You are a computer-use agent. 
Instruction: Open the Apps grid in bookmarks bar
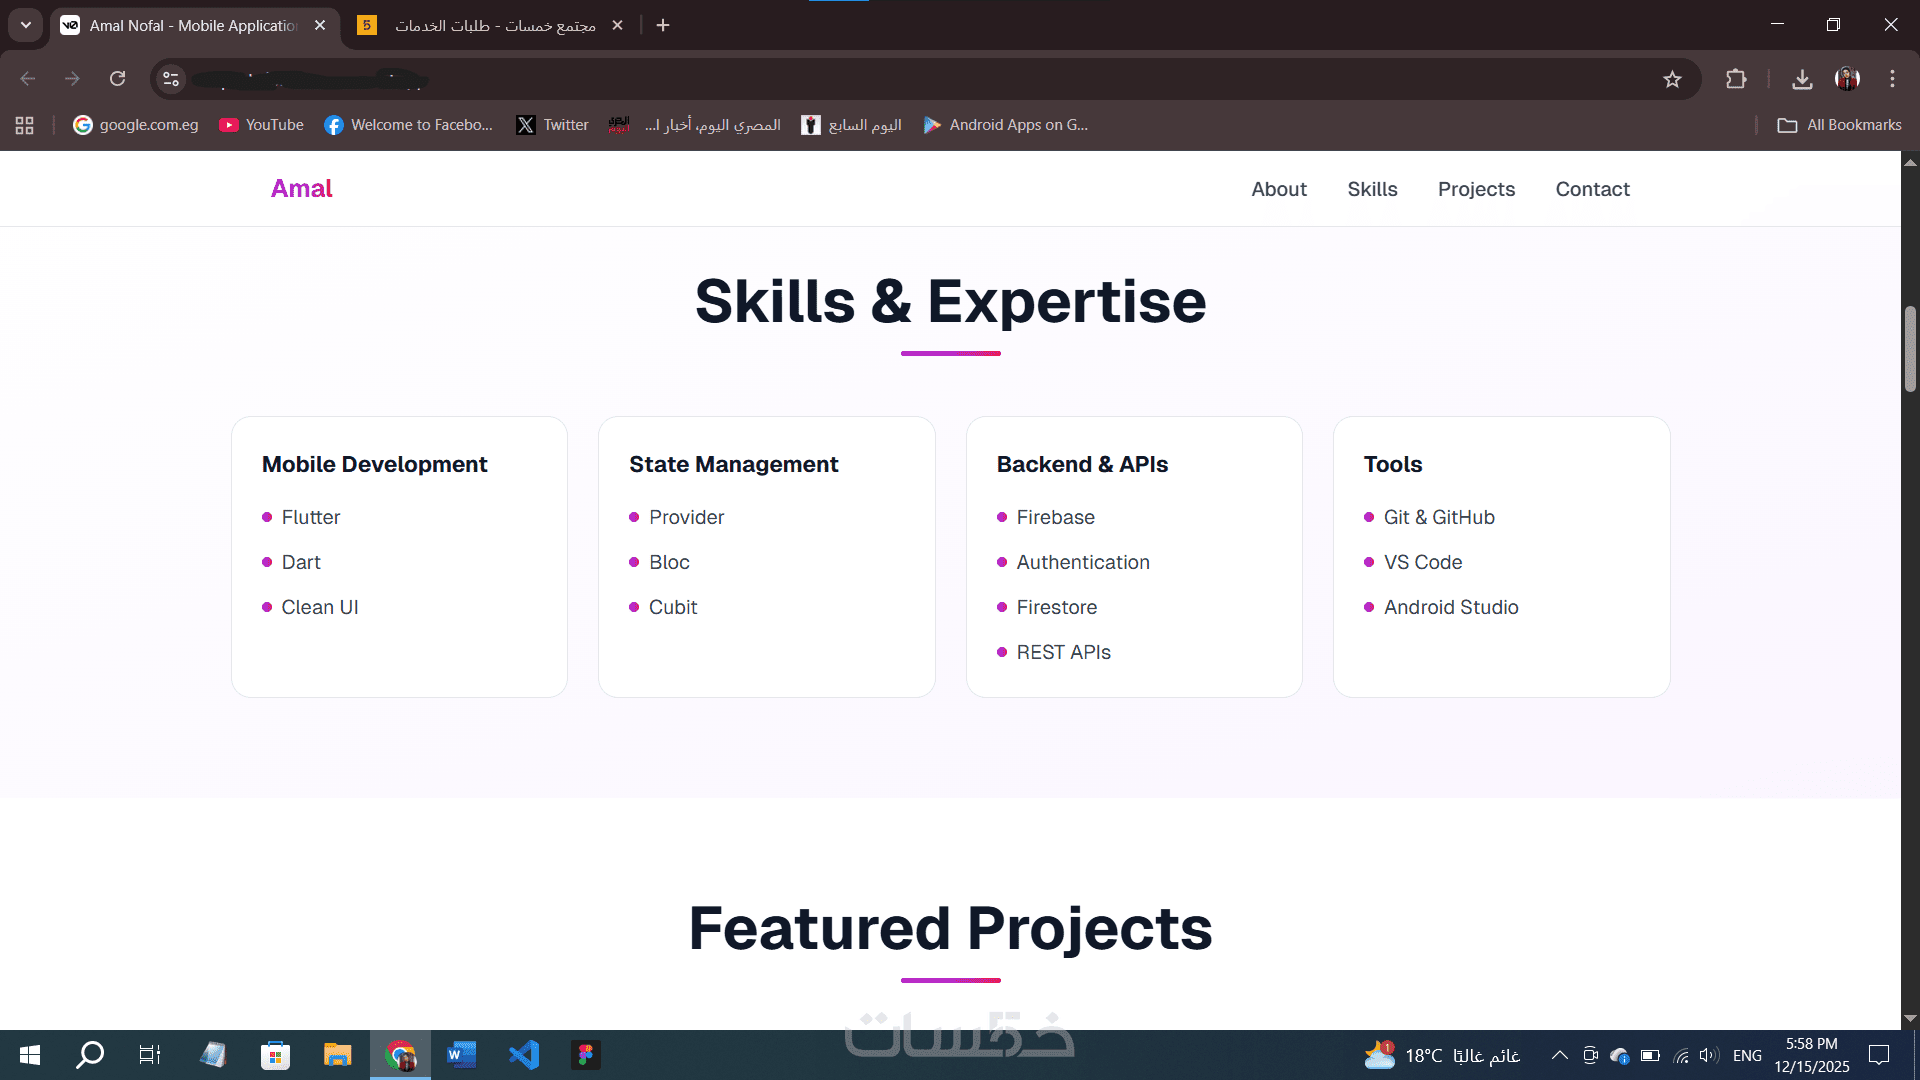coord(25,125)
